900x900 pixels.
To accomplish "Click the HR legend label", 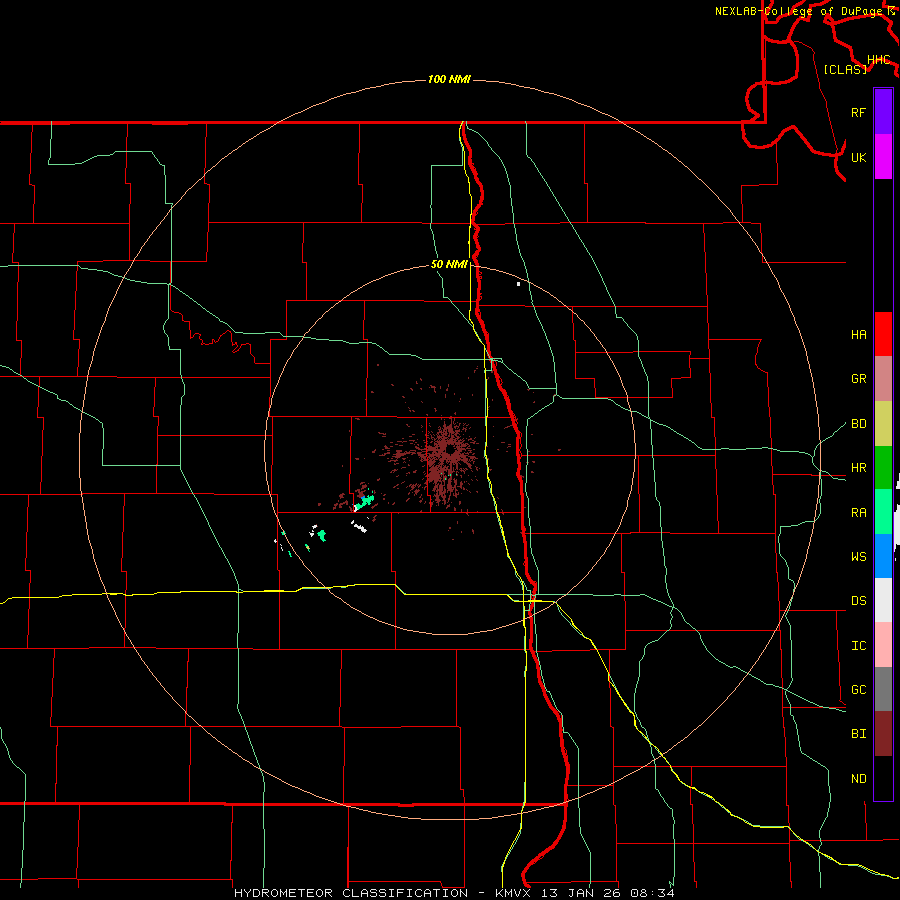I will coord(858,468).
